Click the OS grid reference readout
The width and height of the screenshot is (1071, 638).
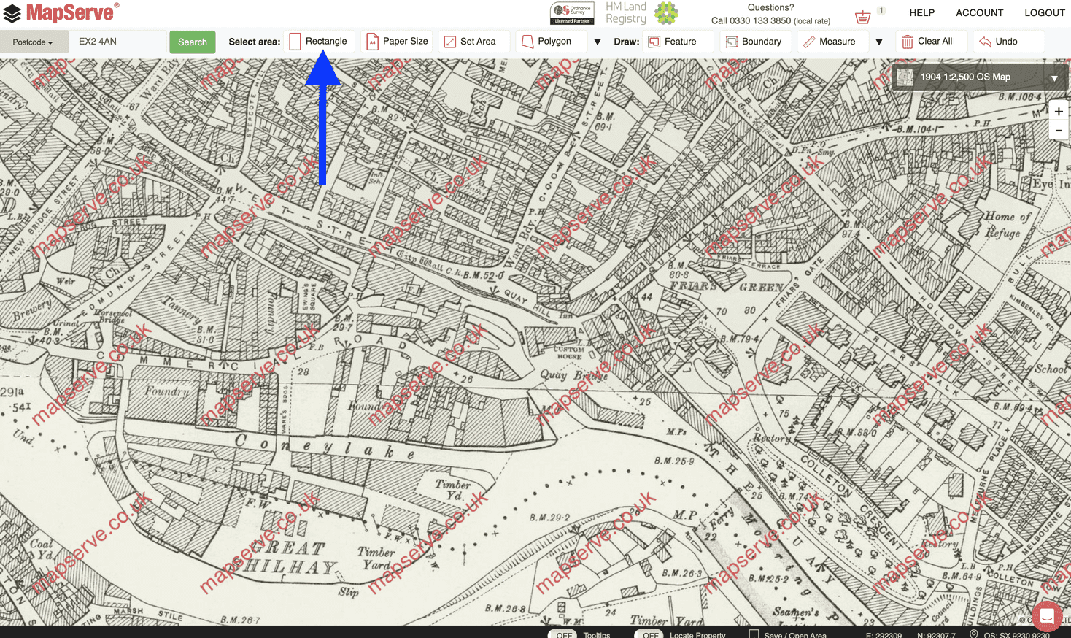pos(1015,635)
